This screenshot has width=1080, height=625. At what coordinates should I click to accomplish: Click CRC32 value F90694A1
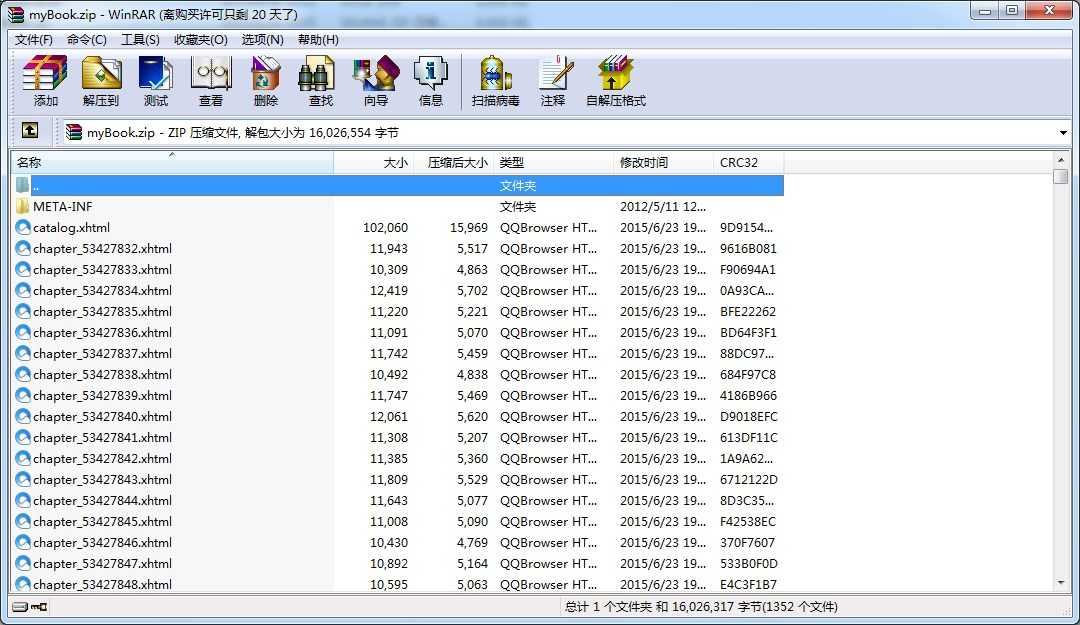coord(748,269)
